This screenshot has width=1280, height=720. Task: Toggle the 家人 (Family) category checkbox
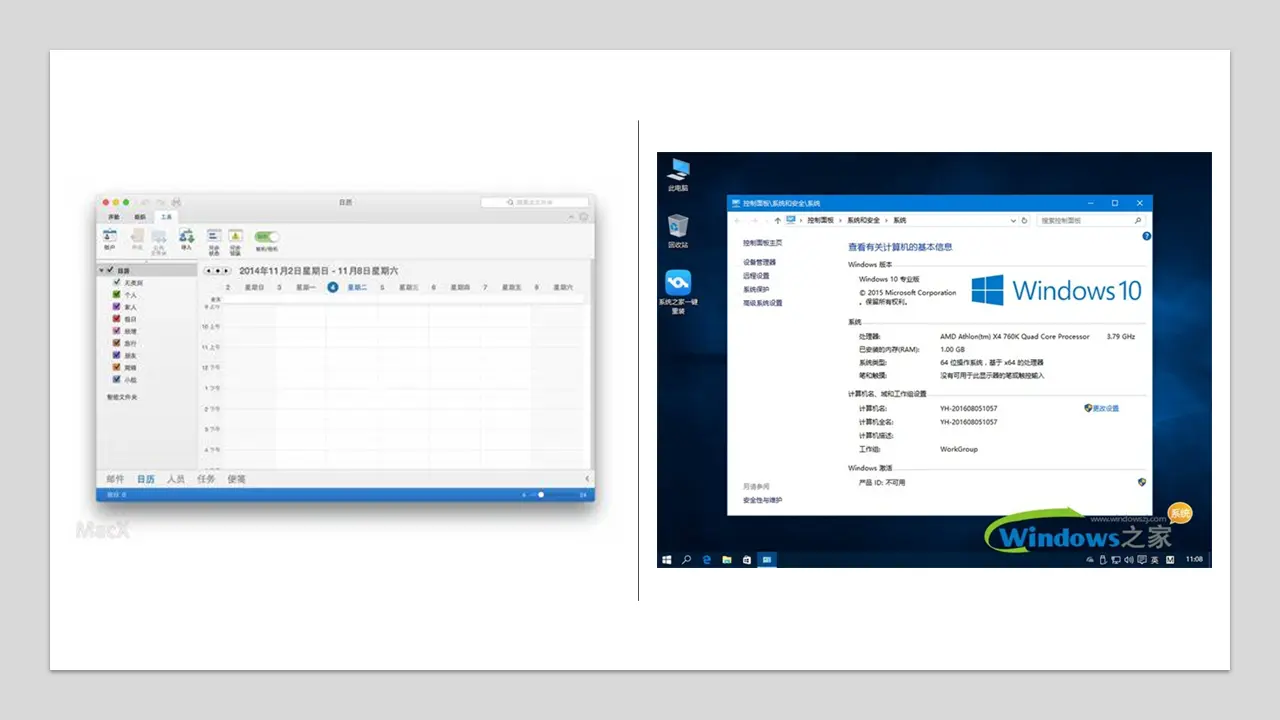tap(117, 307)
